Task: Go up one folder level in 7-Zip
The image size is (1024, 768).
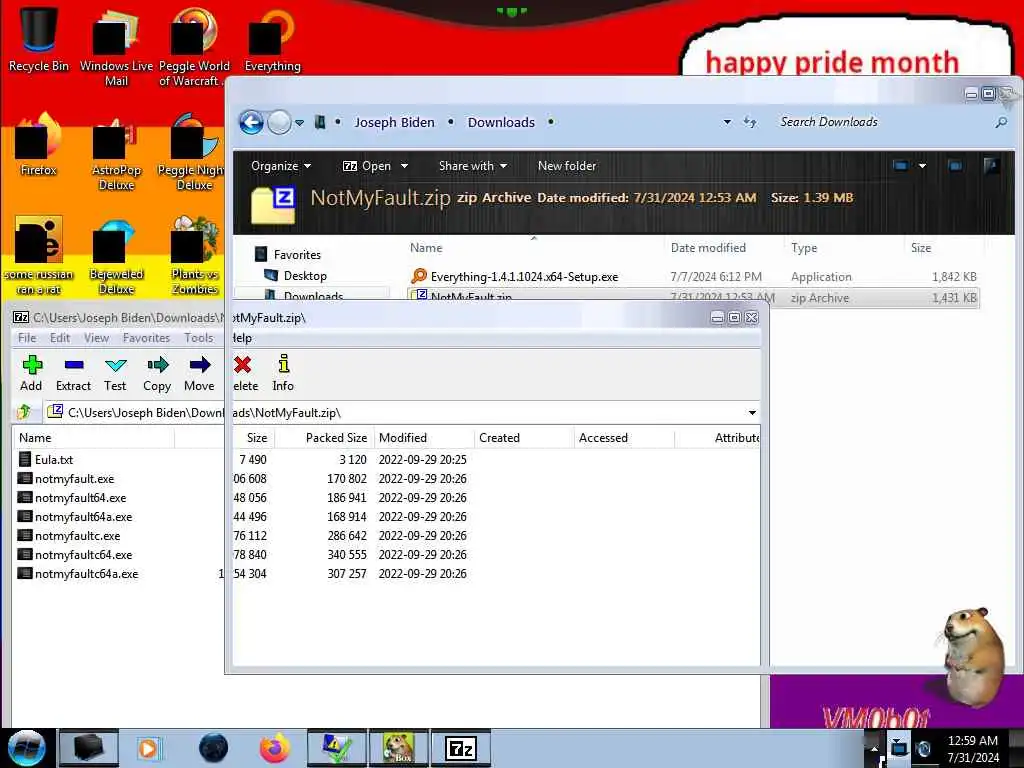Action: (x=25, y=412)
